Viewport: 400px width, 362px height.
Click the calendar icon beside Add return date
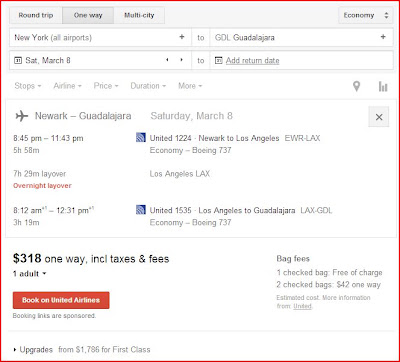coord(218,61)
